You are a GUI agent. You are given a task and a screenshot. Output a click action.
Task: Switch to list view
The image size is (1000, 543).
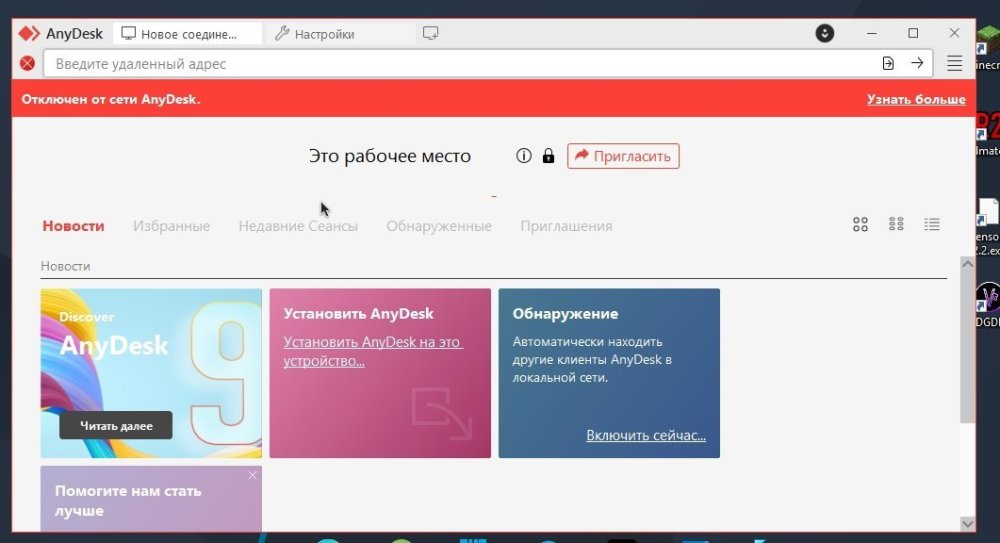click(x=932, y=224)
